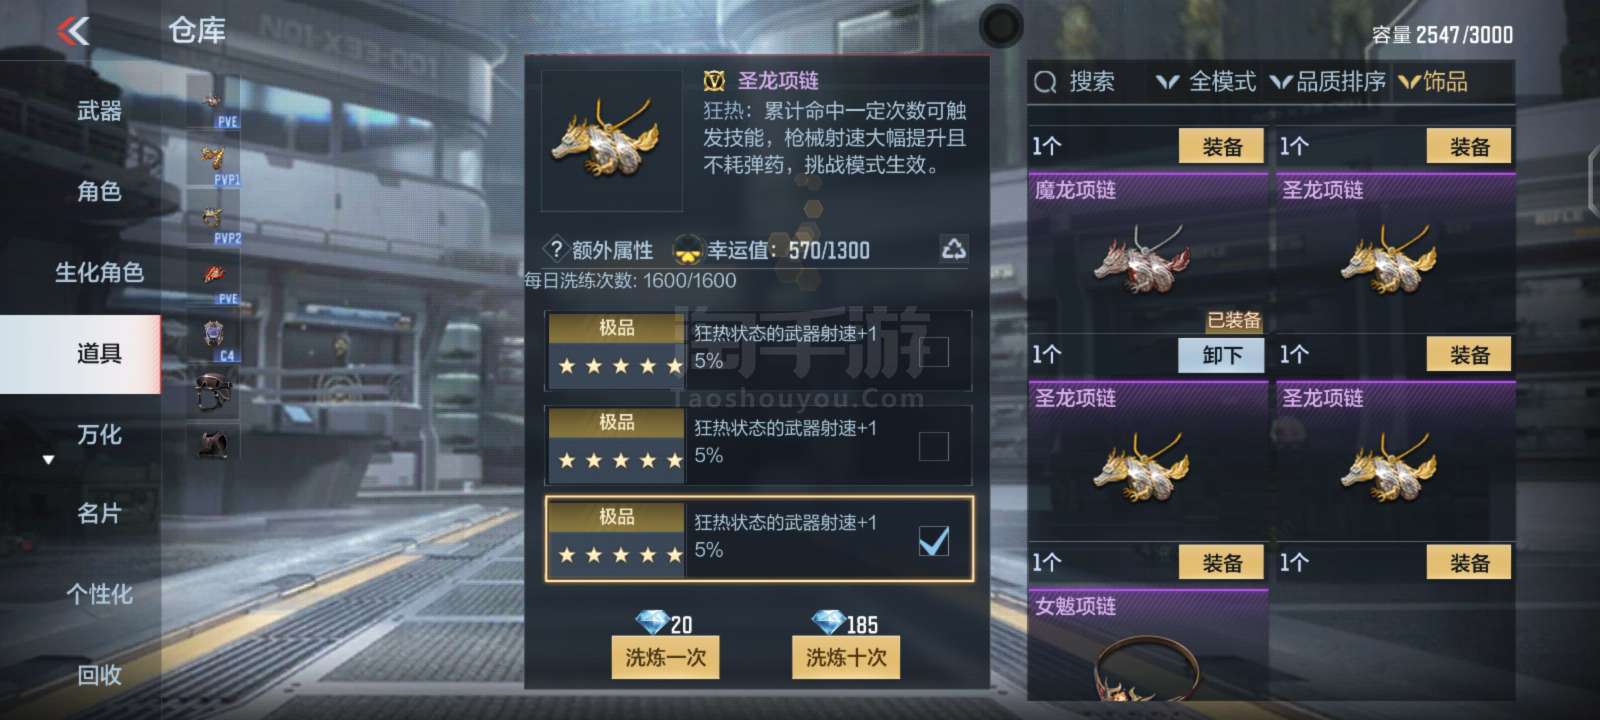Open the 品质排序 sort dropdown

coord(1328,82)
